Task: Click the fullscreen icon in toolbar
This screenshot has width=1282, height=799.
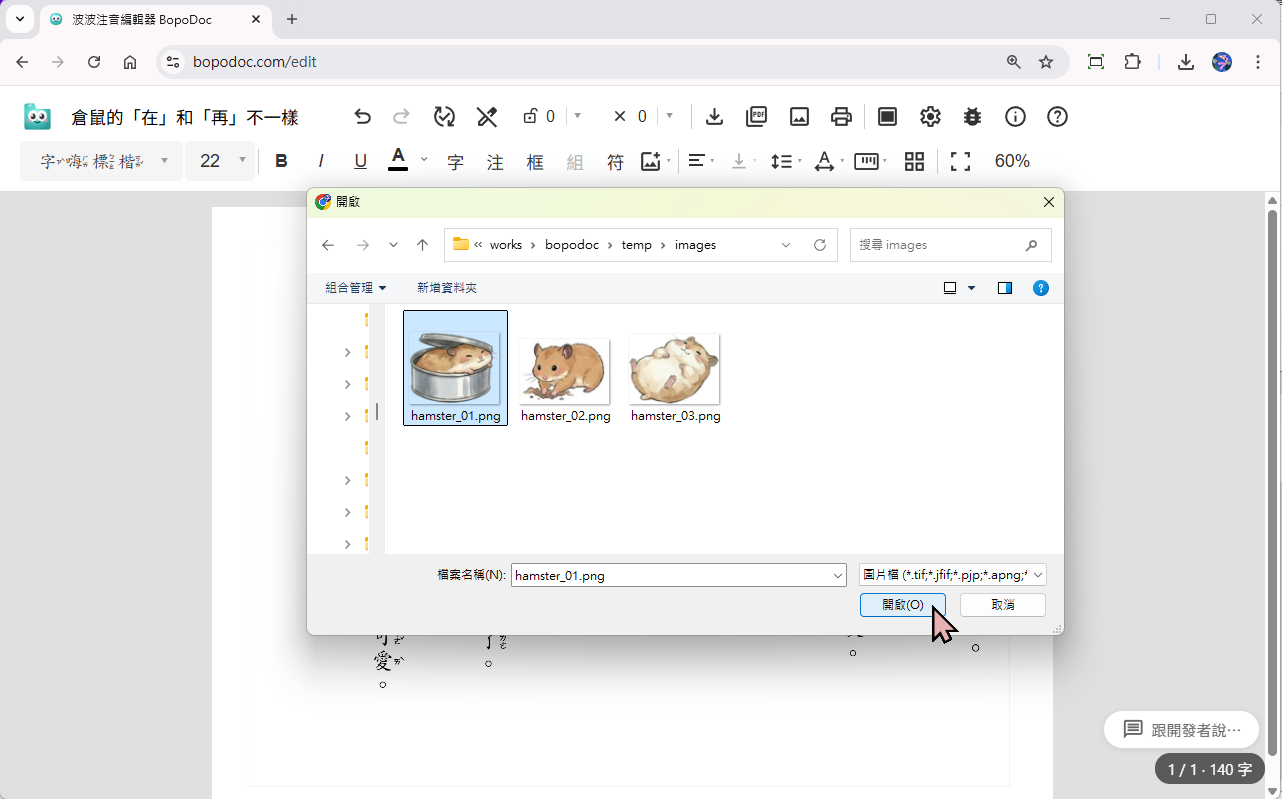Action: tap(960, 161)
